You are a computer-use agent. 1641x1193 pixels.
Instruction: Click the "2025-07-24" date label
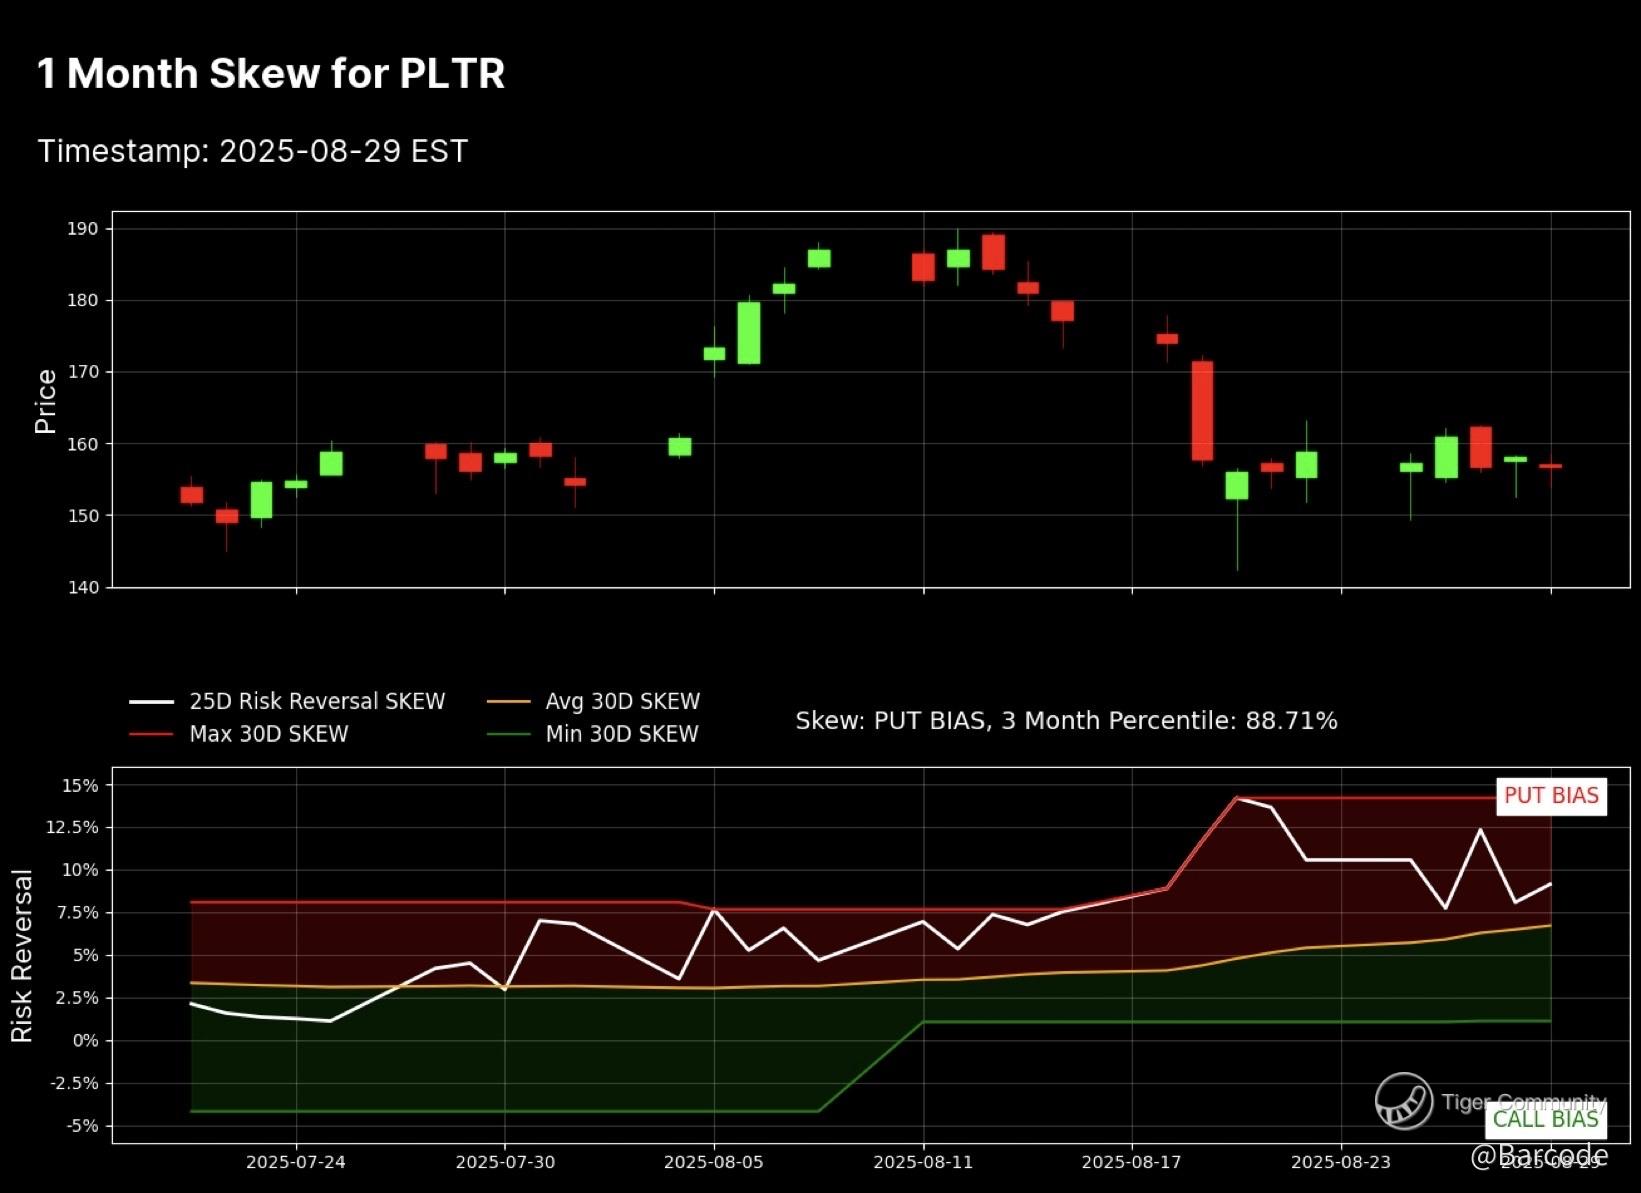[296, 1162]
